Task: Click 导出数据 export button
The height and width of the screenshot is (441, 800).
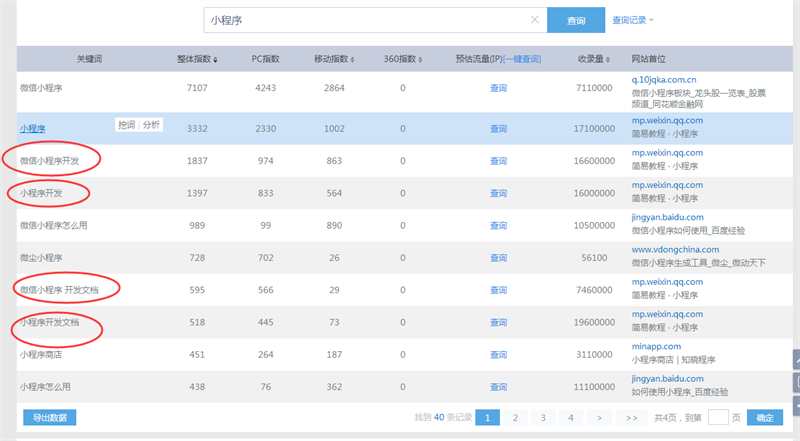Action: pos(49,417)
